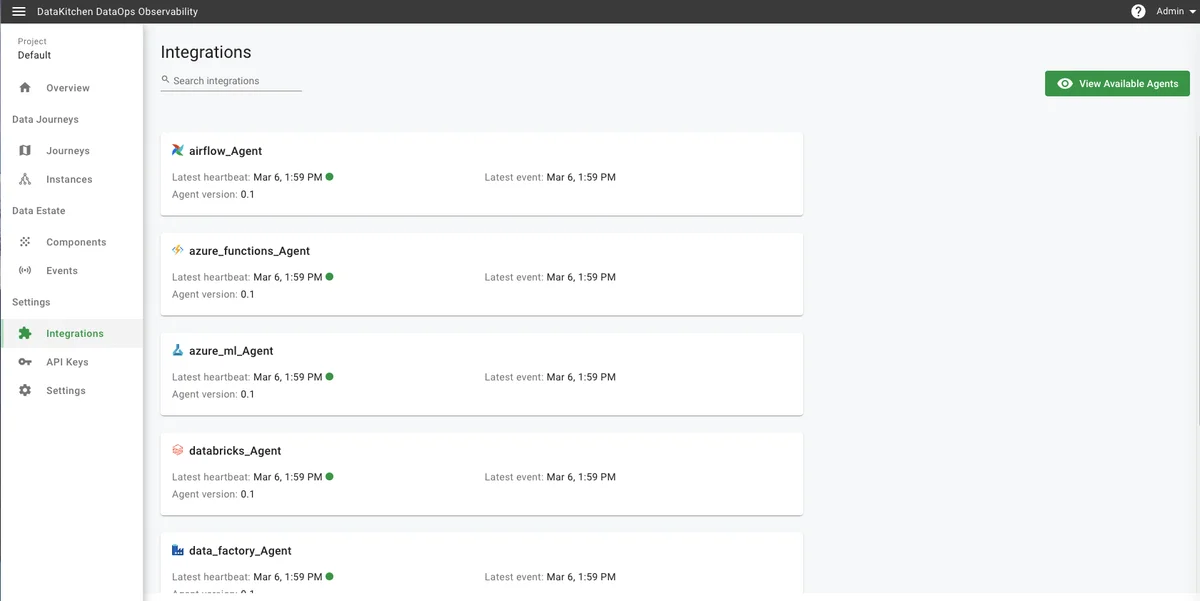Click the databricks_Agent logo icon
Viewport: 1200px width, 601px height.
(x=177, y=451)
